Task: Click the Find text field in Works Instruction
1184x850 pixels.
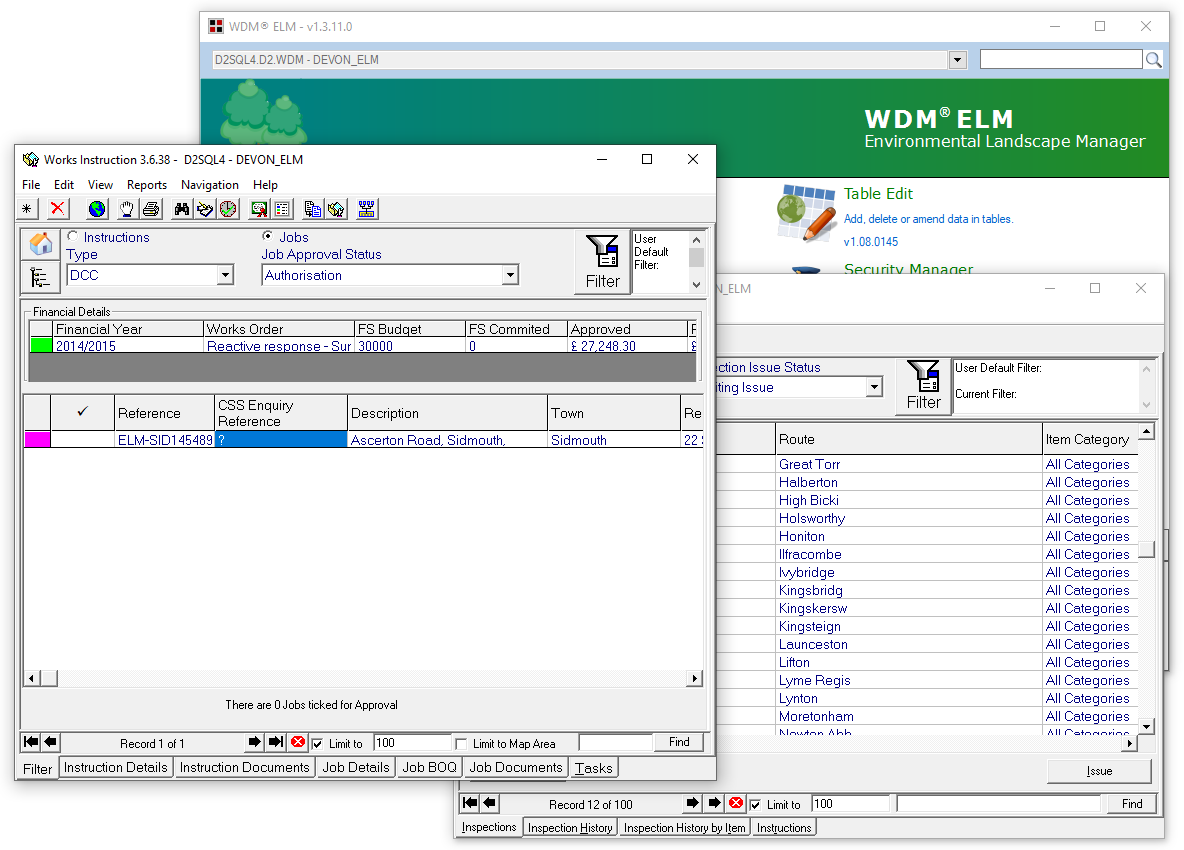Action: (615, 743)
